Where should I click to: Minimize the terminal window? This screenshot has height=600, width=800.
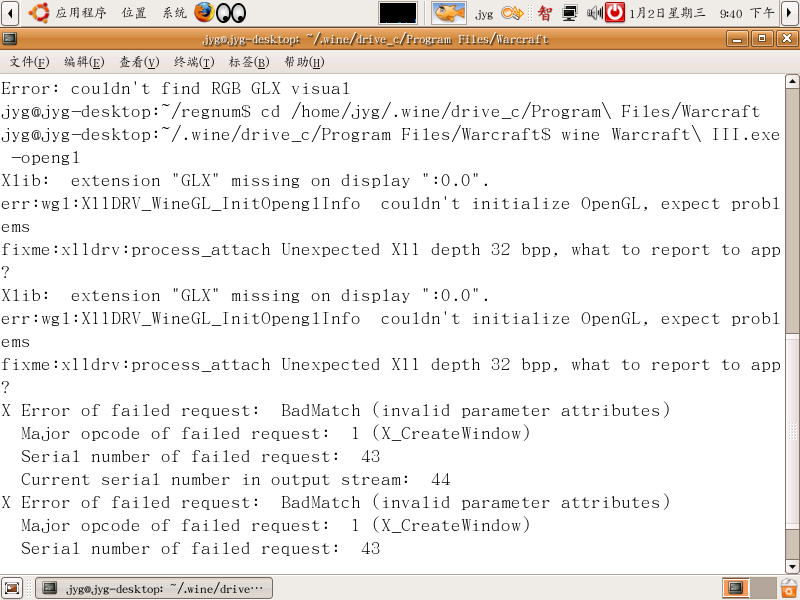(x=737, y=39)
